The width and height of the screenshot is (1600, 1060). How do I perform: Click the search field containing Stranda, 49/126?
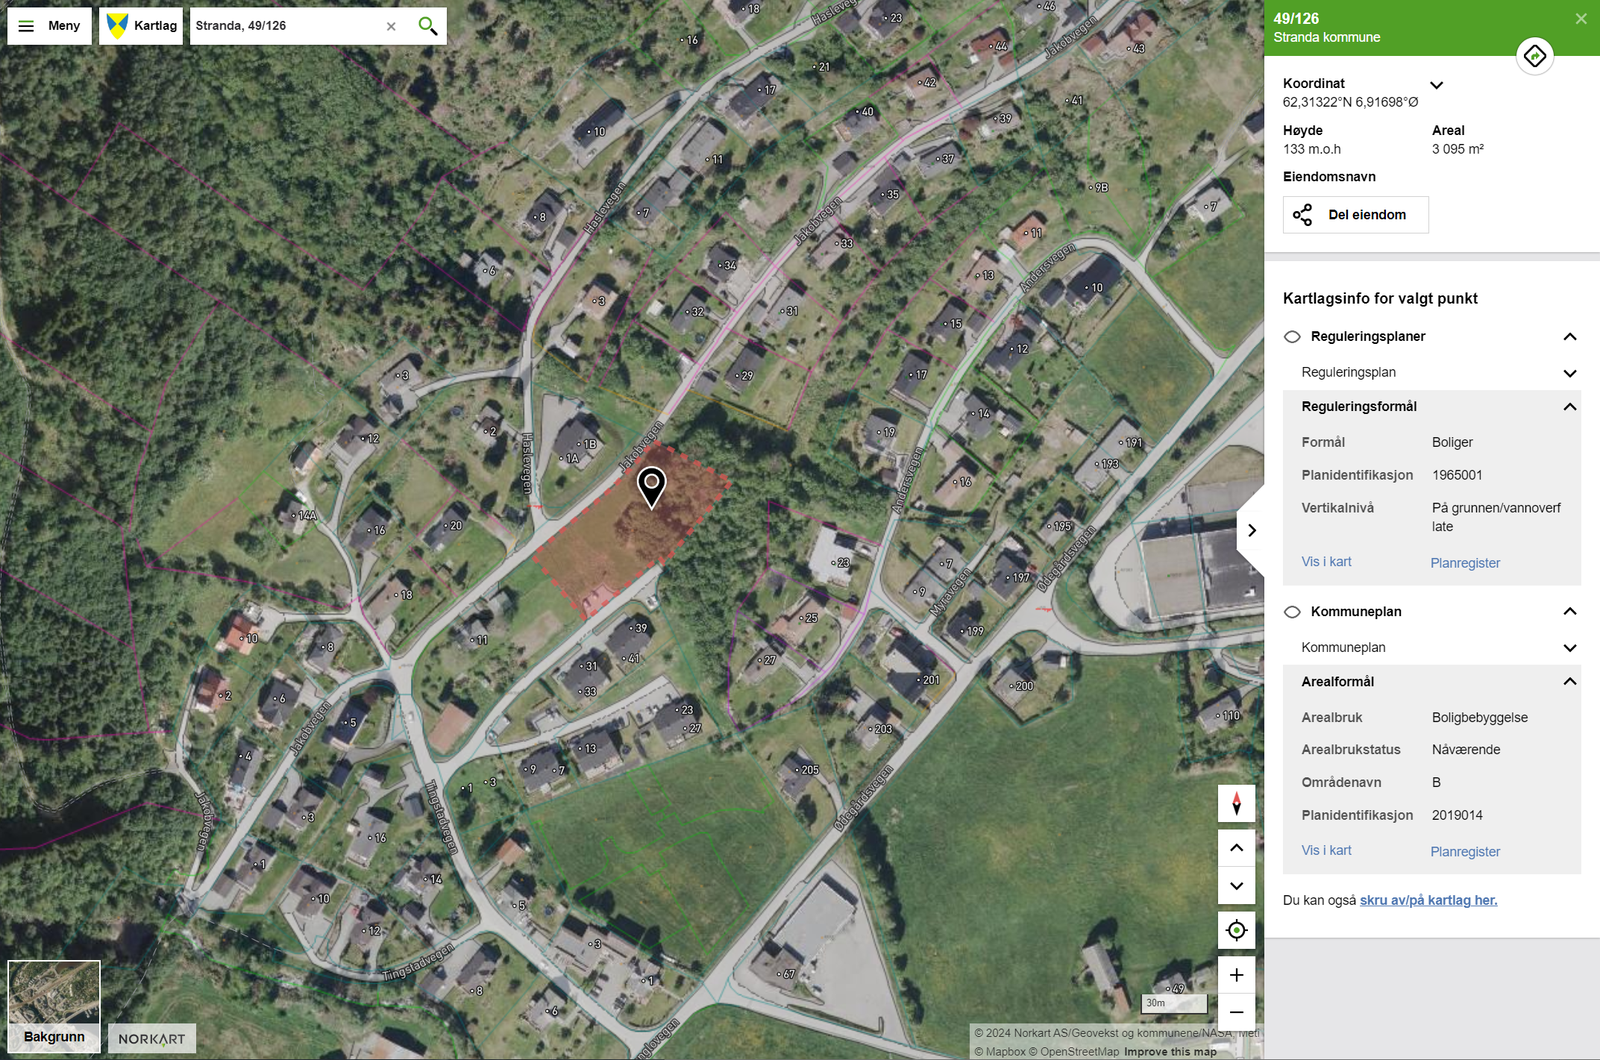(x=285, y=26)
